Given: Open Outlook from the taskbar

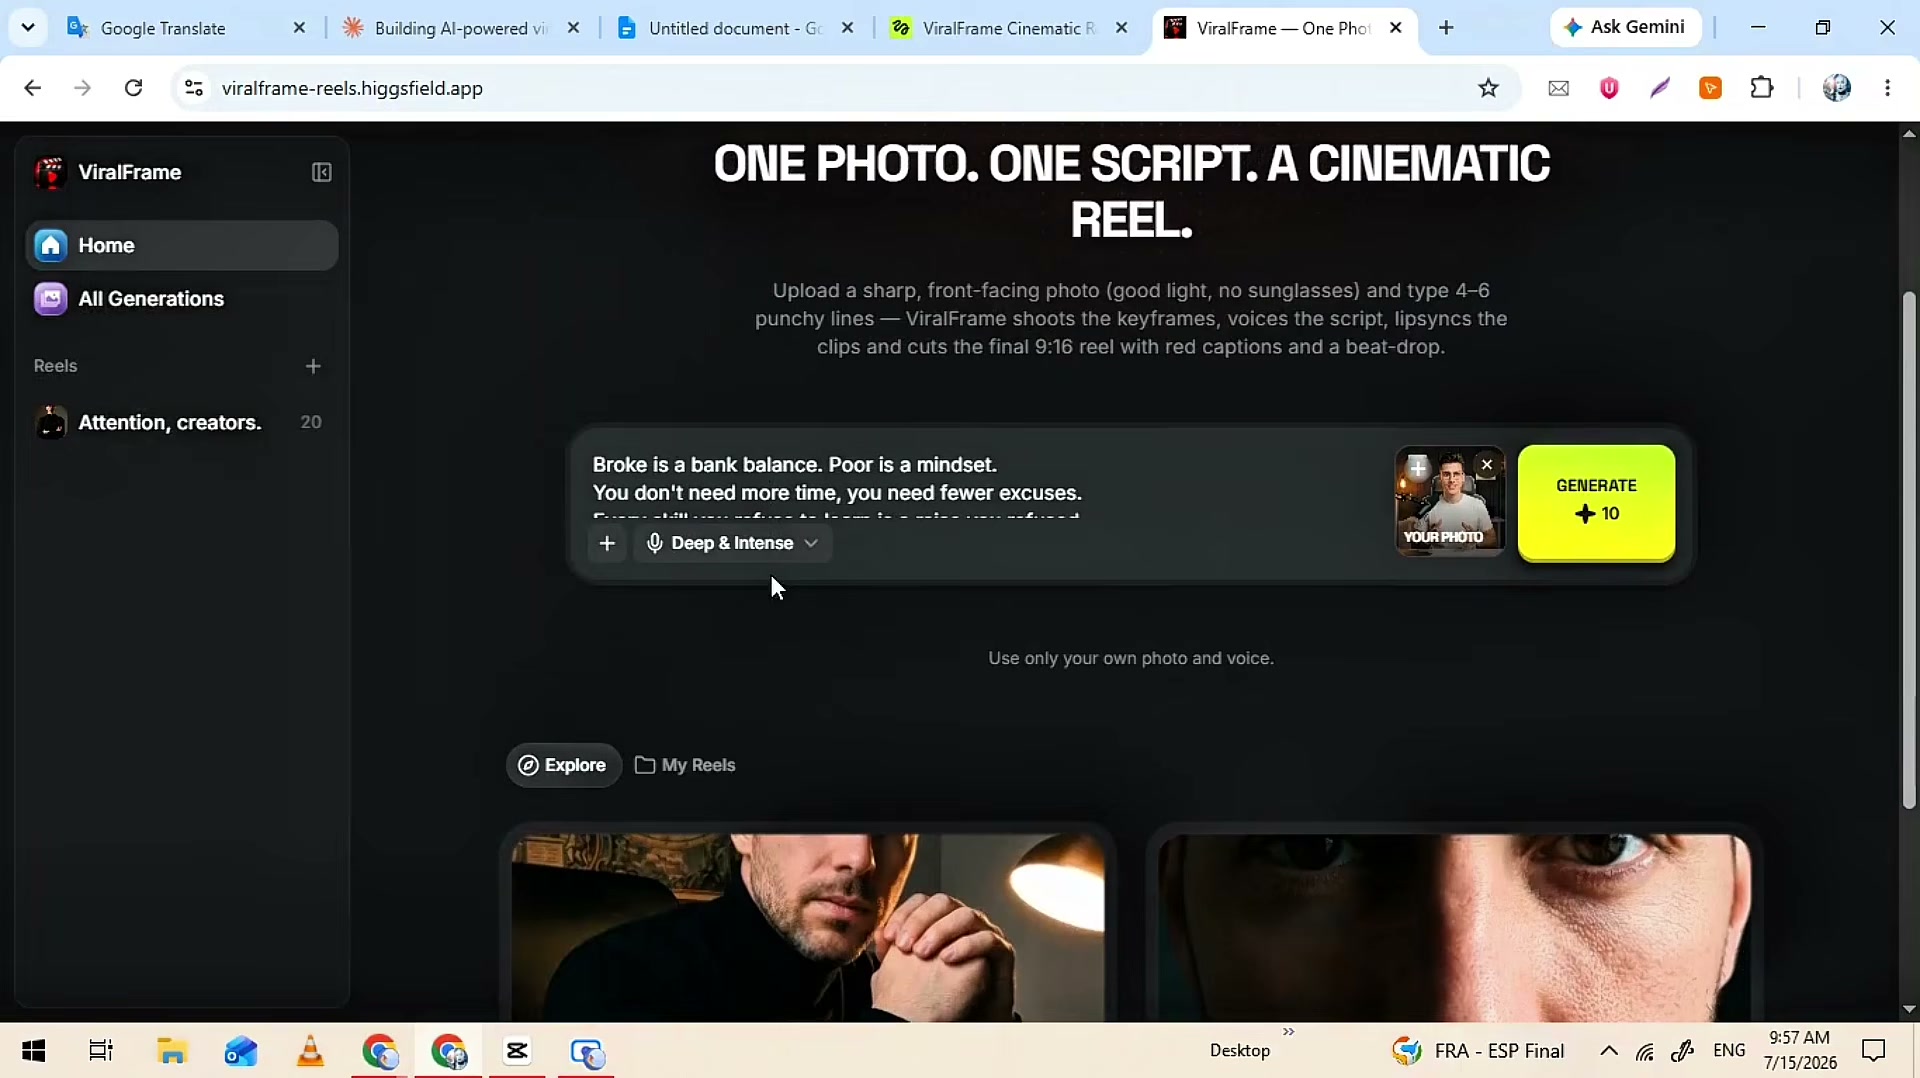Looking at the screenshot, I should click(241, 1051).
